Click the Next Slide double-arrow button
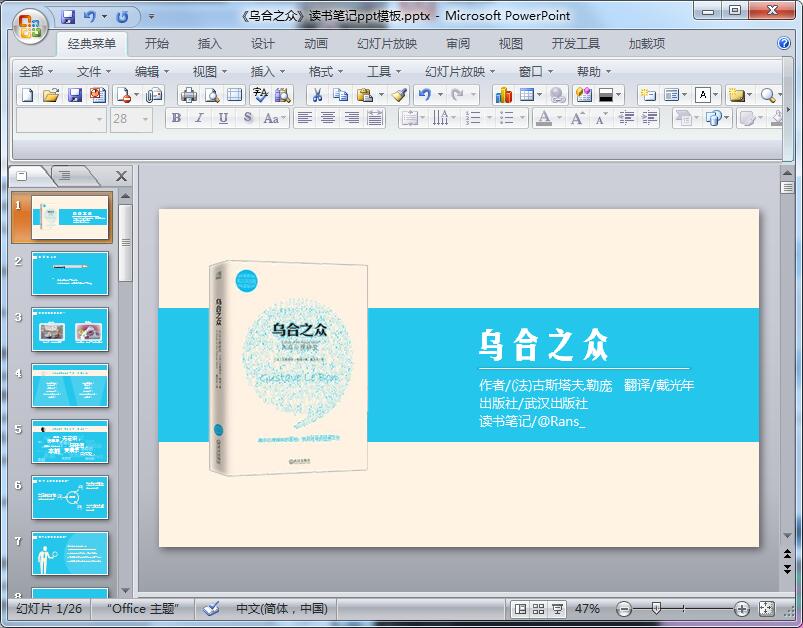 [x=787, y=569]
